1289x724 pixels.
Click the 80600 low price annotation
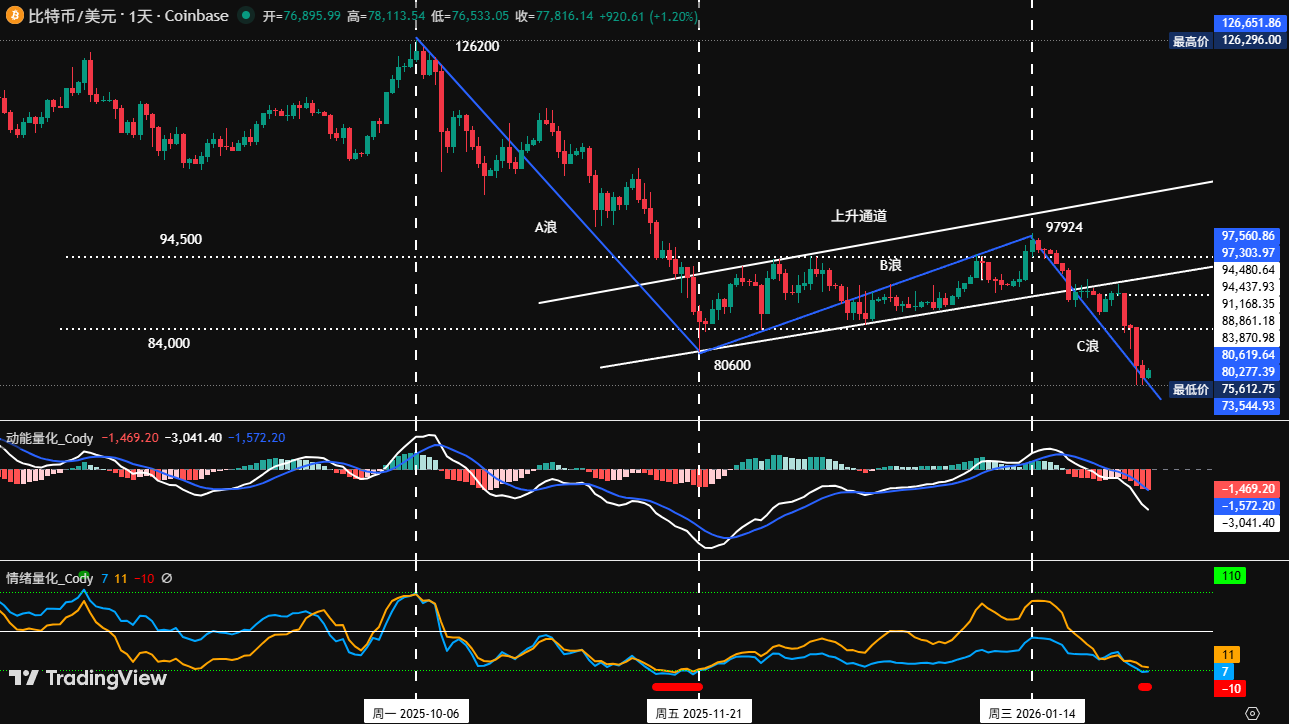coord(731,366)
